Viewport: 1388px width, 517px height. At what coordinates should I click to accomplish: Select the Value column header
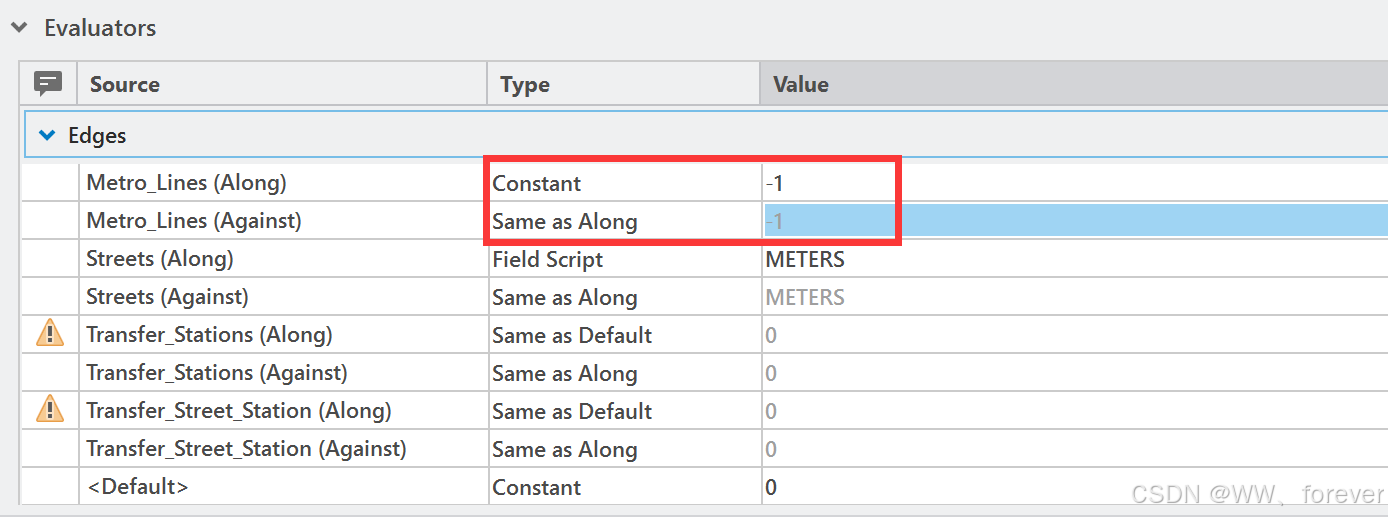click(1075, 84)
